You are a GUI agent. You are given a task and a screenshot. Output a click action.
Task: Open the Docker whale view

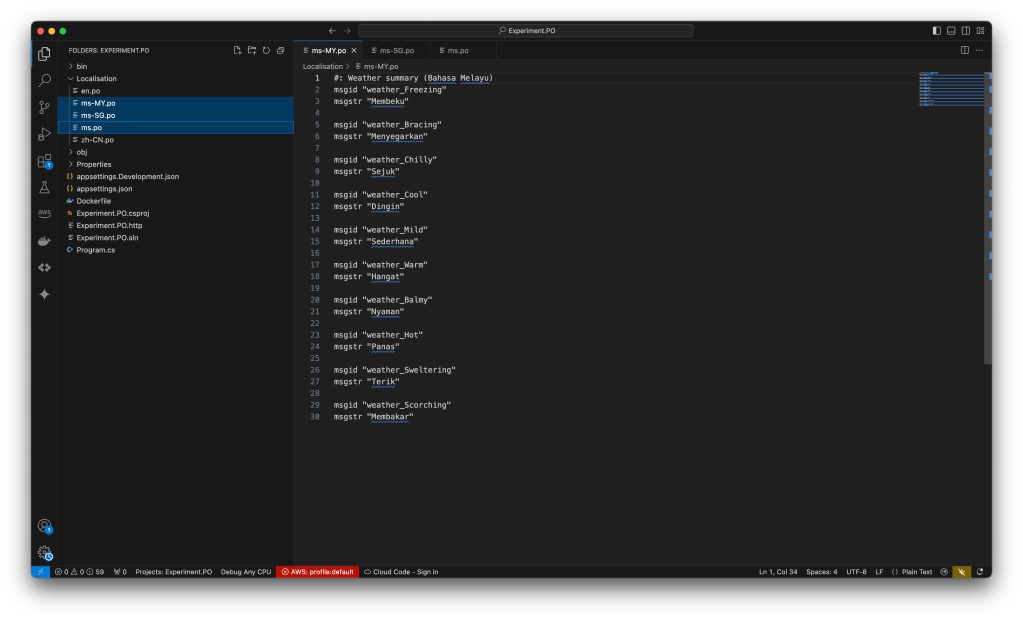(x=44, y=241)
